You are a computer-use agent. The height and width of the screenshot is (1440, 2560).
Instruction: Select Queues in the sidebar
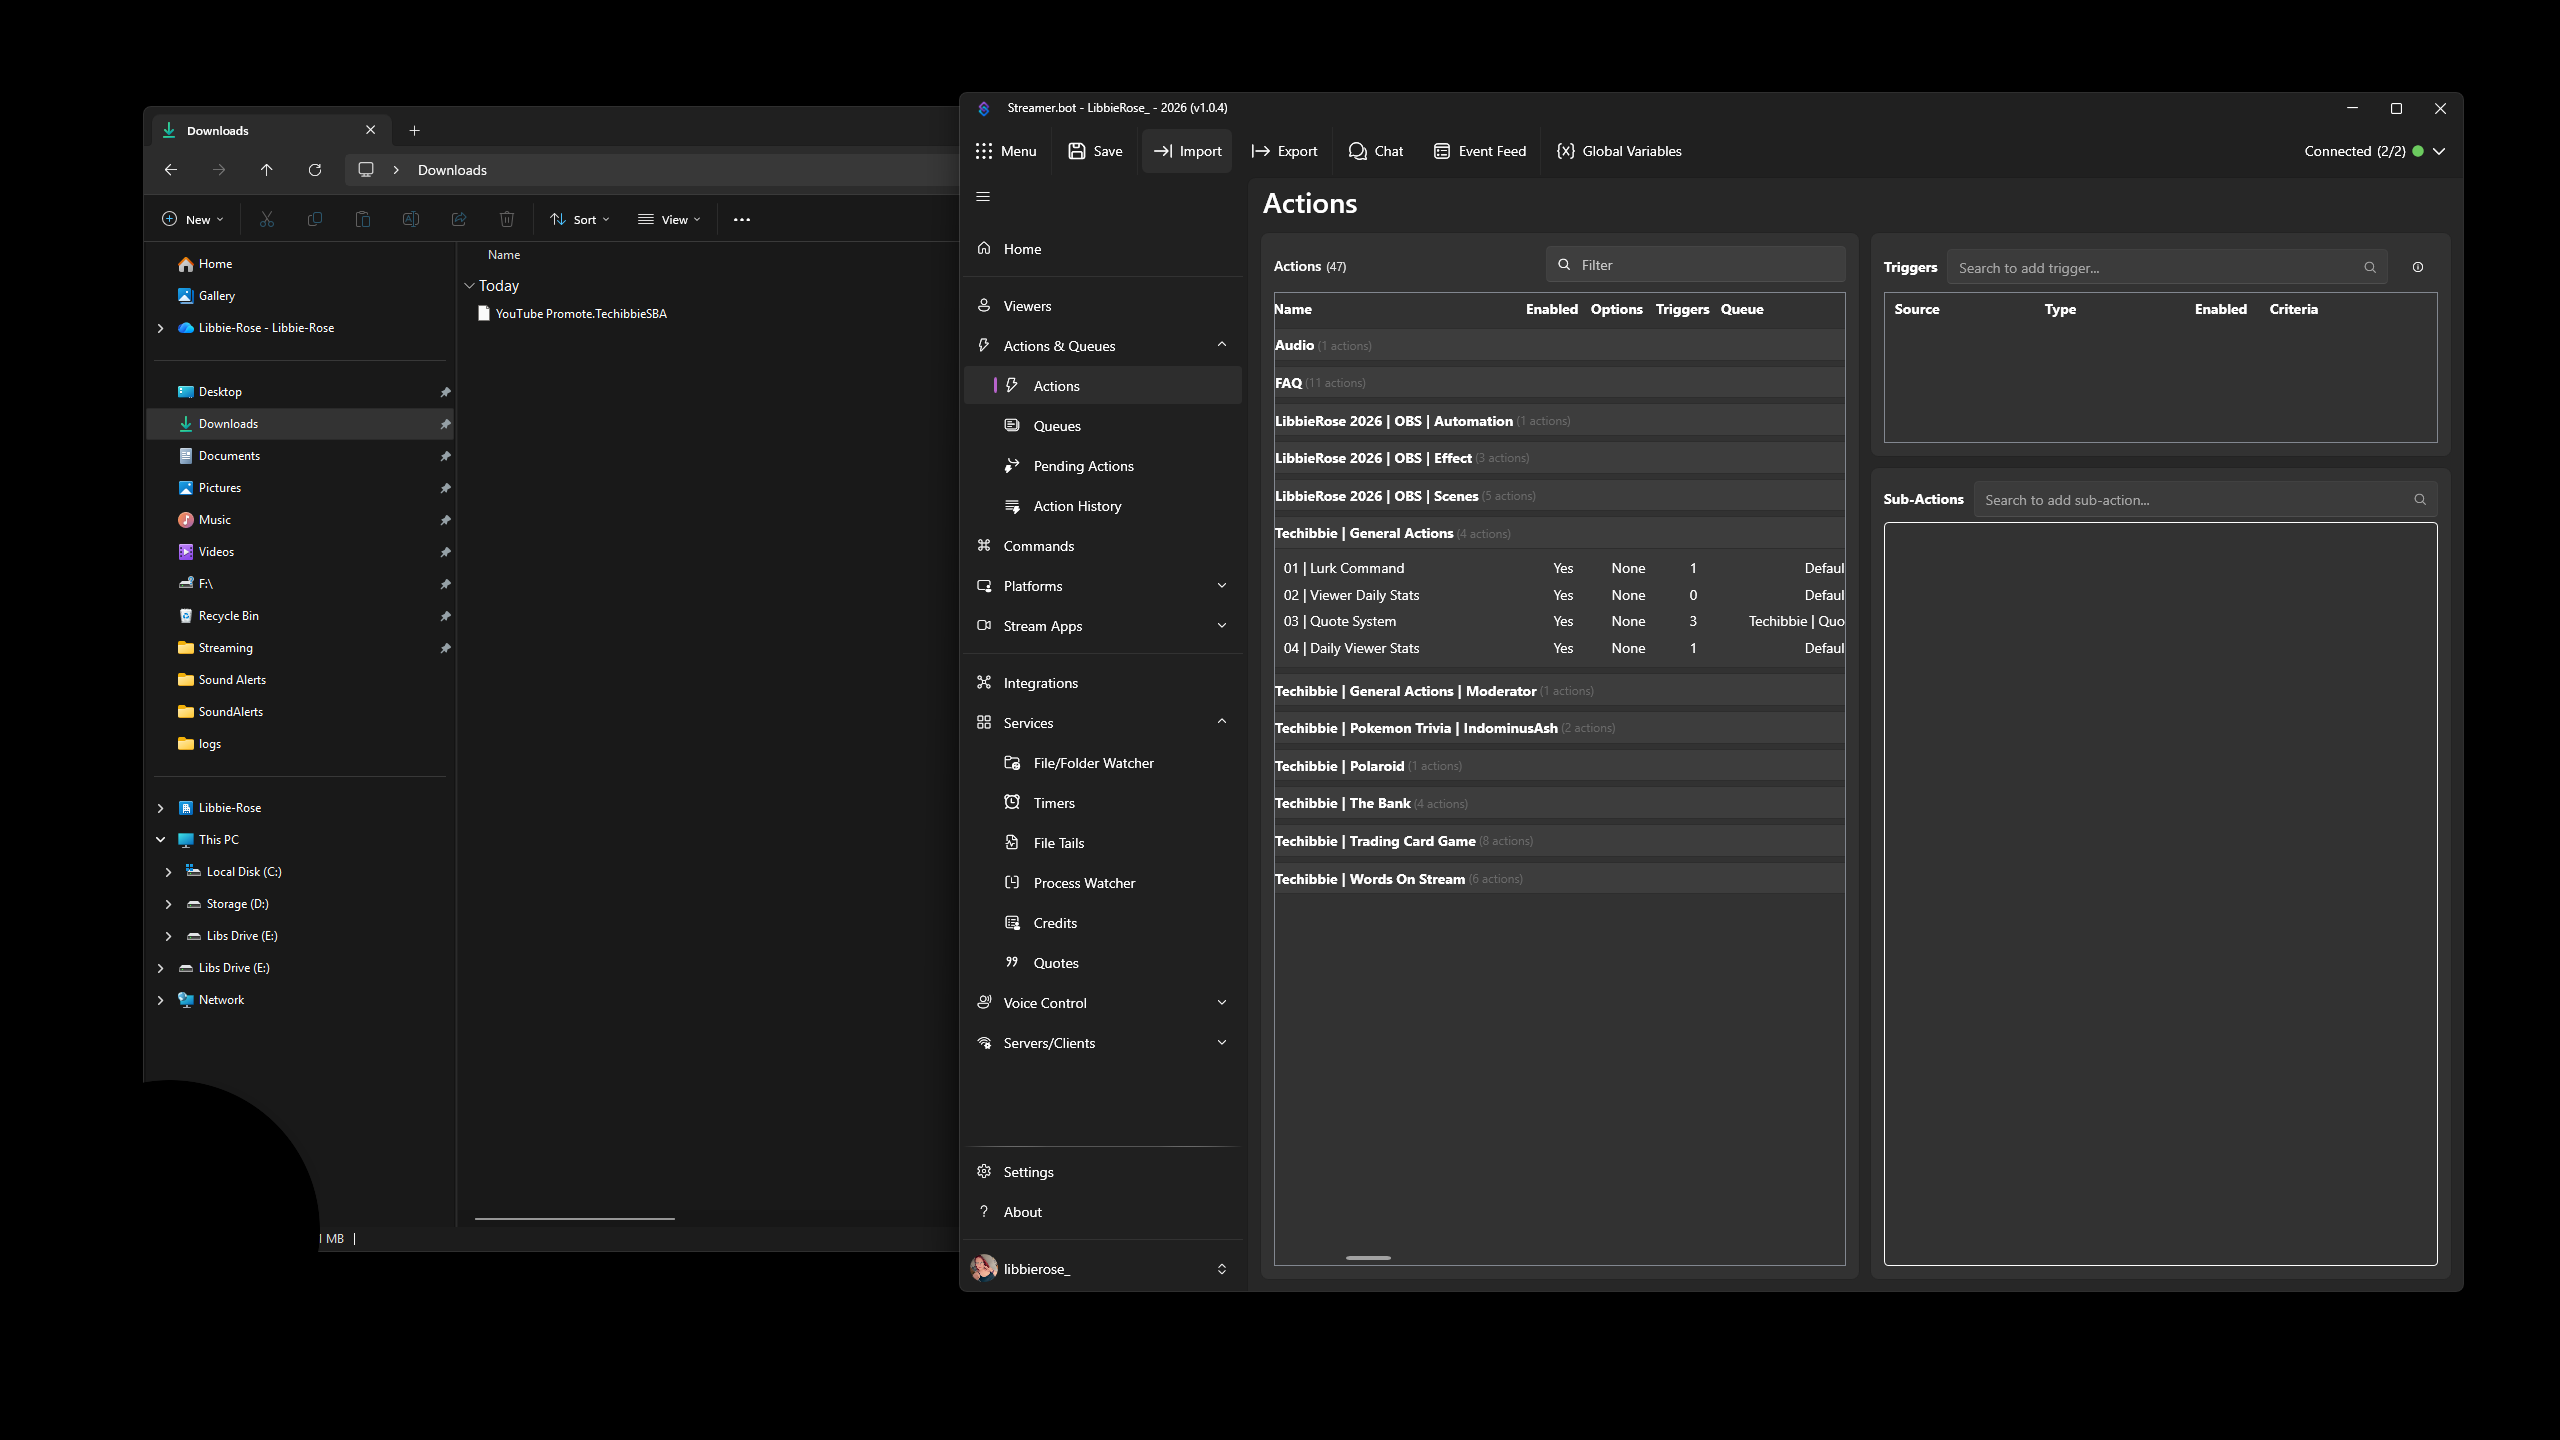(1102, 426)
